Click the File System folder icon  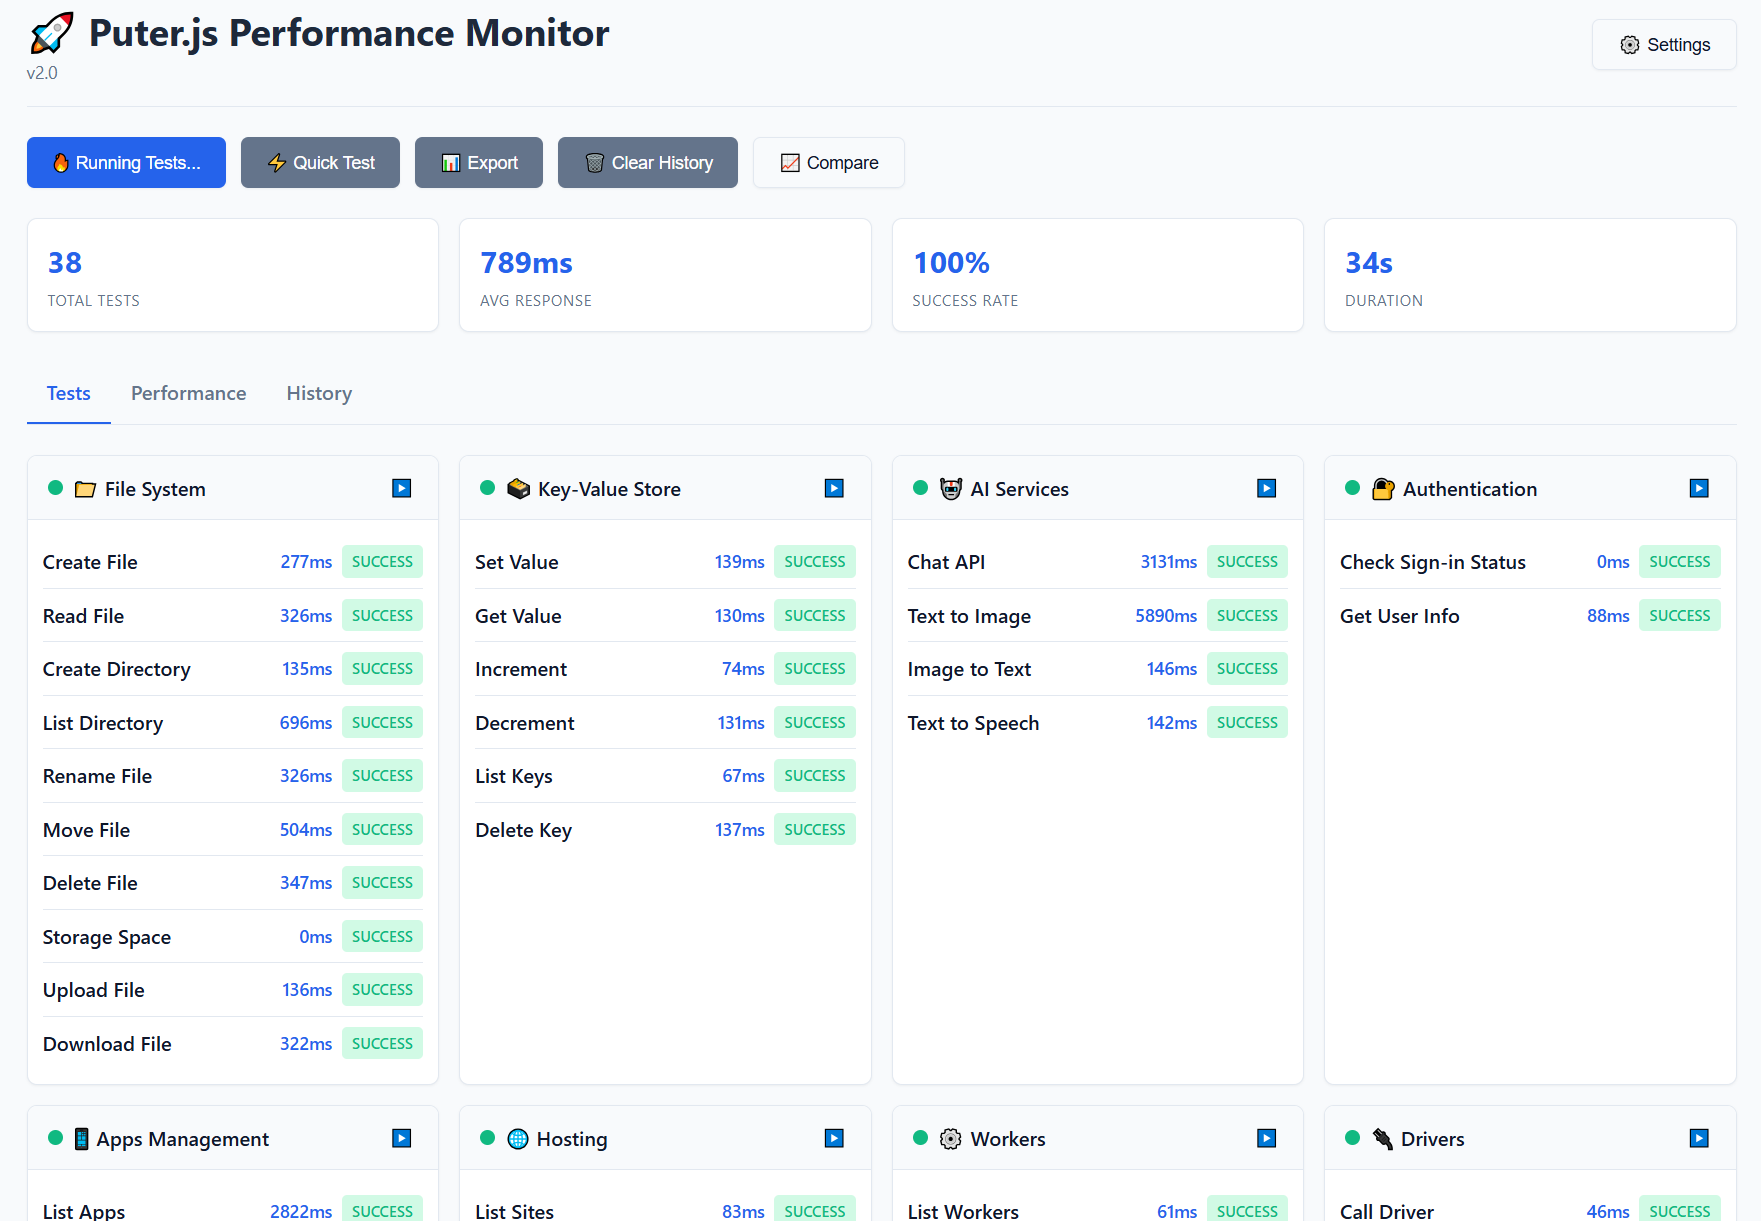[x=85, y=489]
